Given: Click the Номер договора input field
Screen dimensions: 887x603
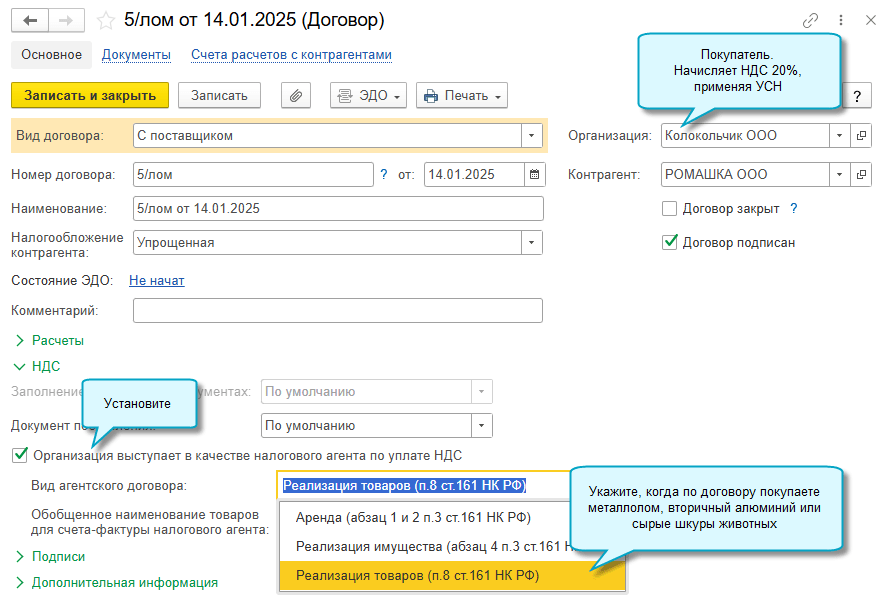Looking at the screenshot, I should (253, 174).
